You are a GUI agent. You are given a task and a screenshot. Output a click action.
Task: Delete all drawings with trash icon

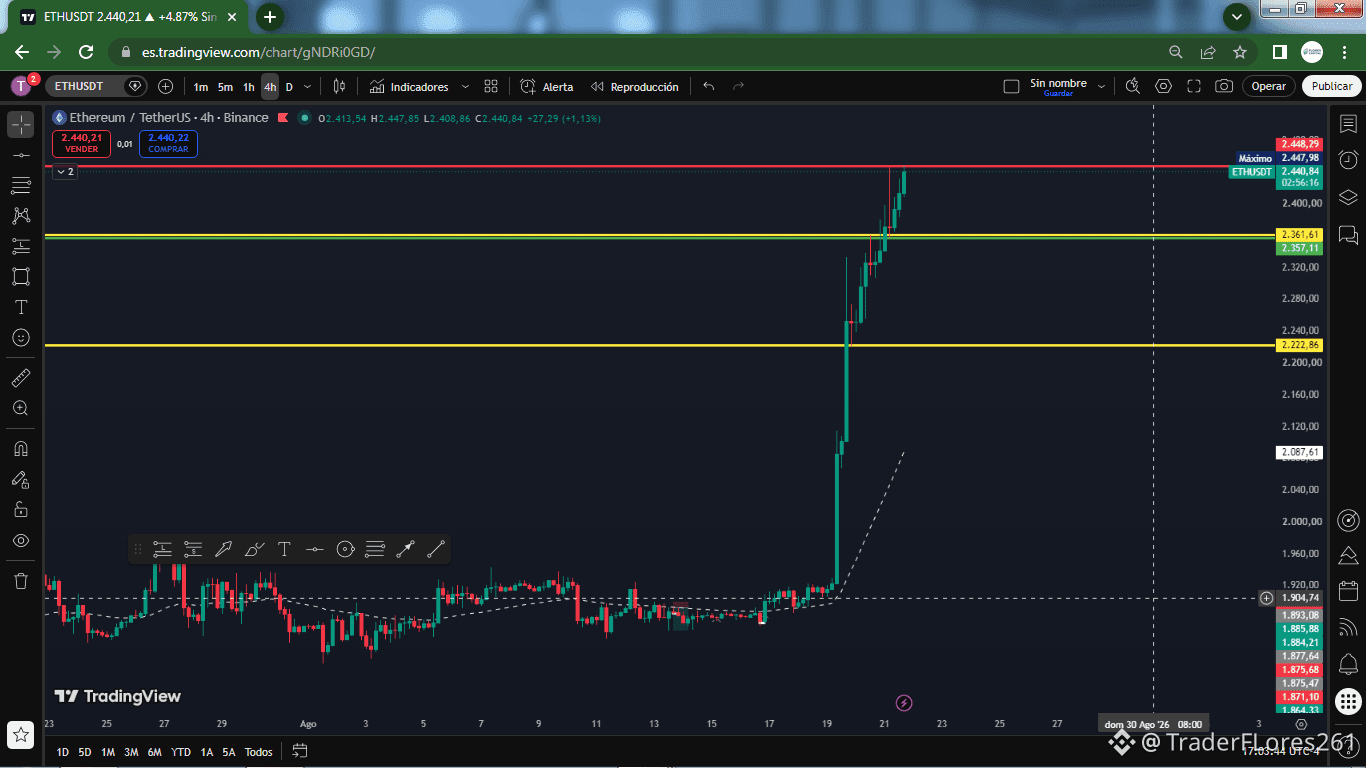[x=21, y=581]
